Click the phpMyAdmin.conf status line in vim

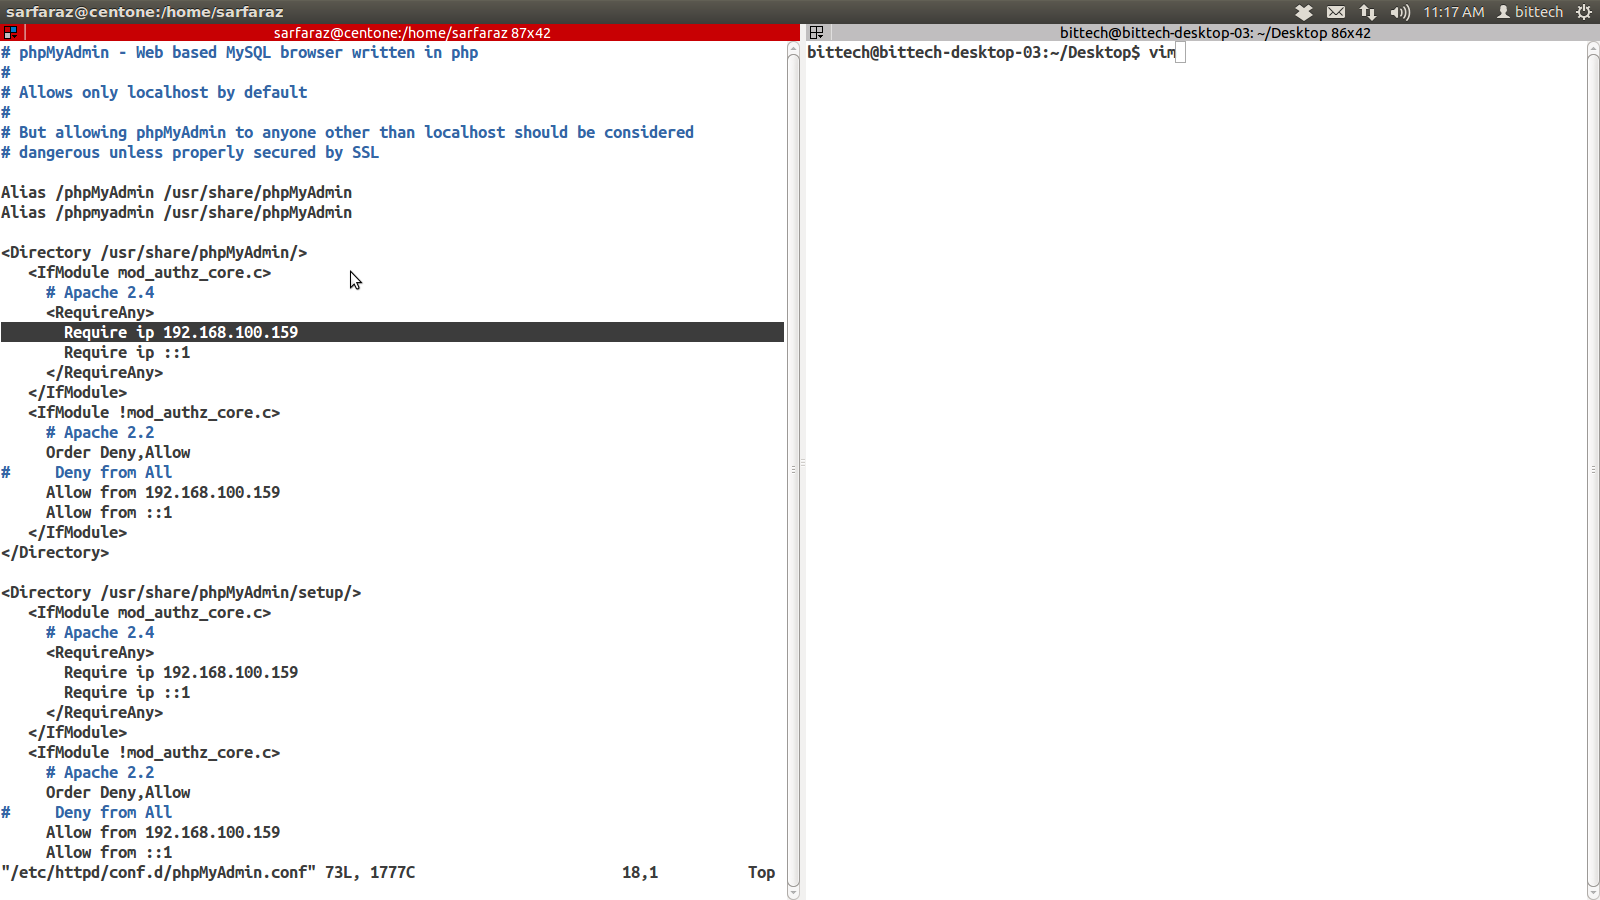pyautogui.click(x=208, y=872)
